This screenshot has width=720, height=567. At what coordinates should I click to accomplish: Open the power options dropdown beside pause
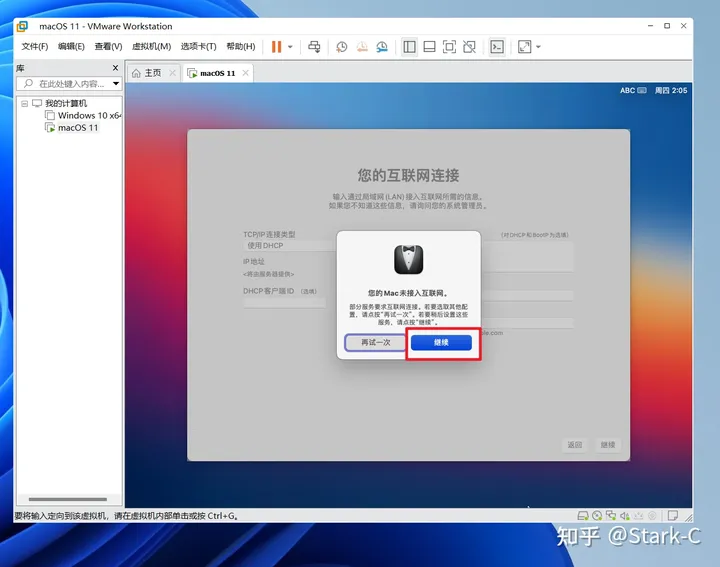pos(290,46)
